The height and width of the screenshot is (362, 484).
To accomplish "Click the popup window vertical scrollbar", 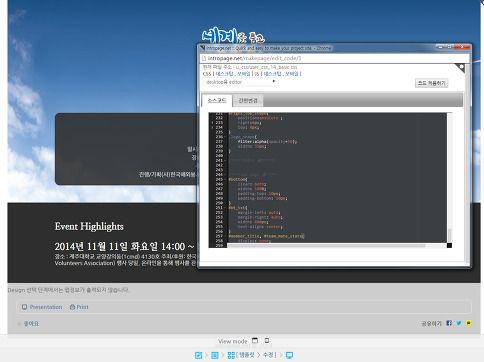I will coord(467,163).
